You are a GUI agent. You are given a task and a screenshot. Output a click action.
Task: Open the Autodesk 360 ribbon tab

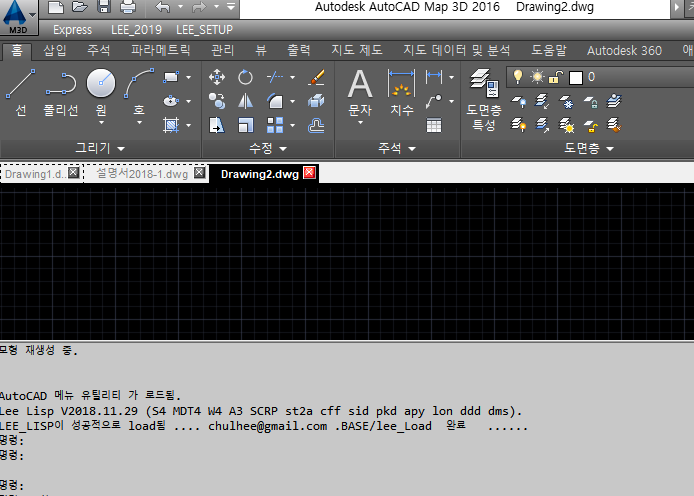[624, 50]
